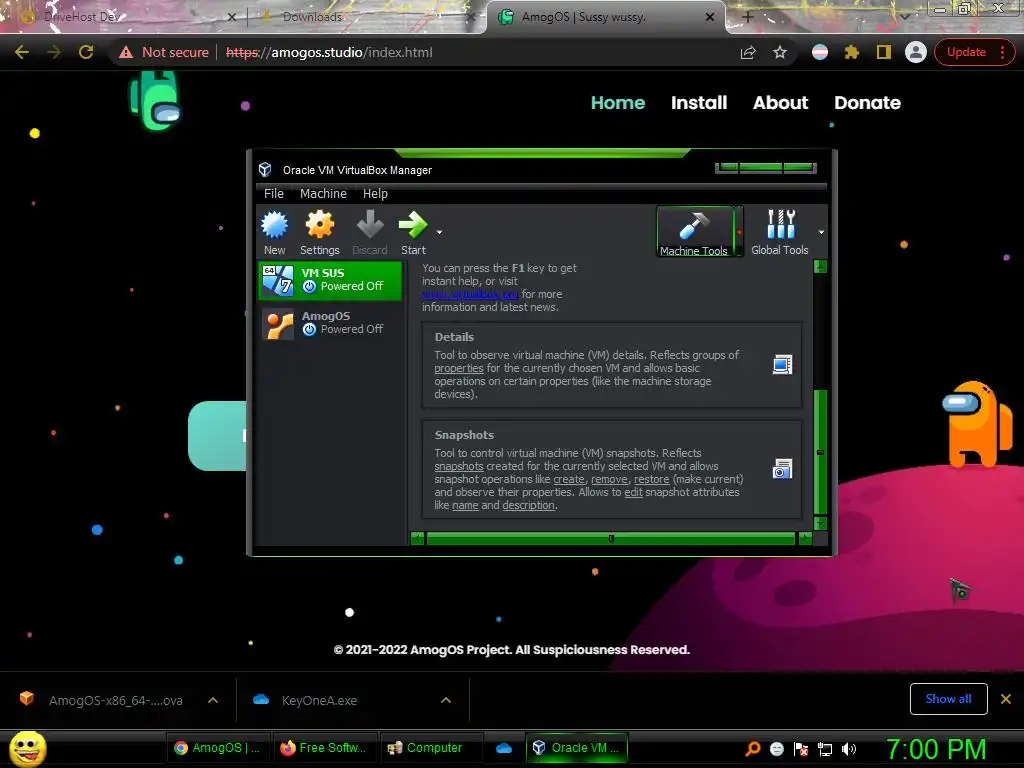
Task: Select Machine Tools button
Action: (x=694, y=232)
